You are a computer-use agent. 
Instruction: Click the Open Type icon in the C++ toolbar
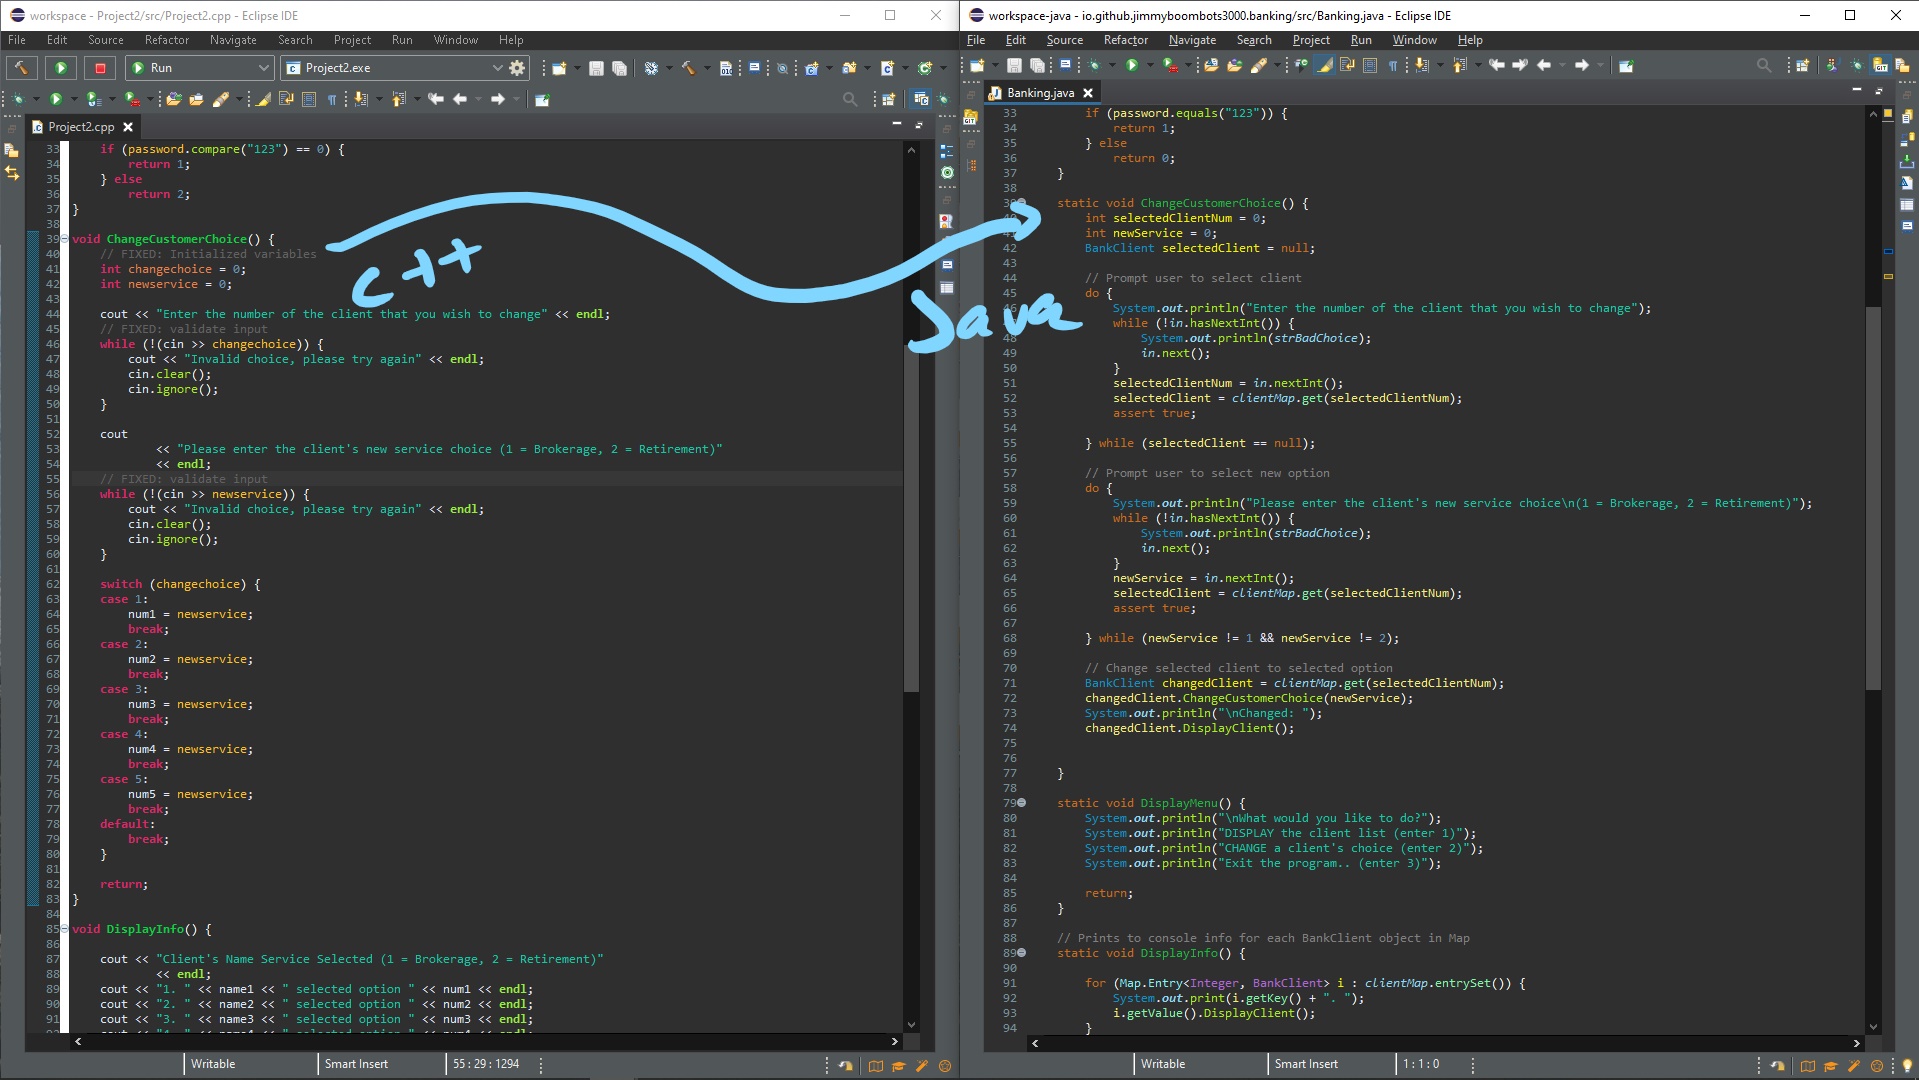174,99
